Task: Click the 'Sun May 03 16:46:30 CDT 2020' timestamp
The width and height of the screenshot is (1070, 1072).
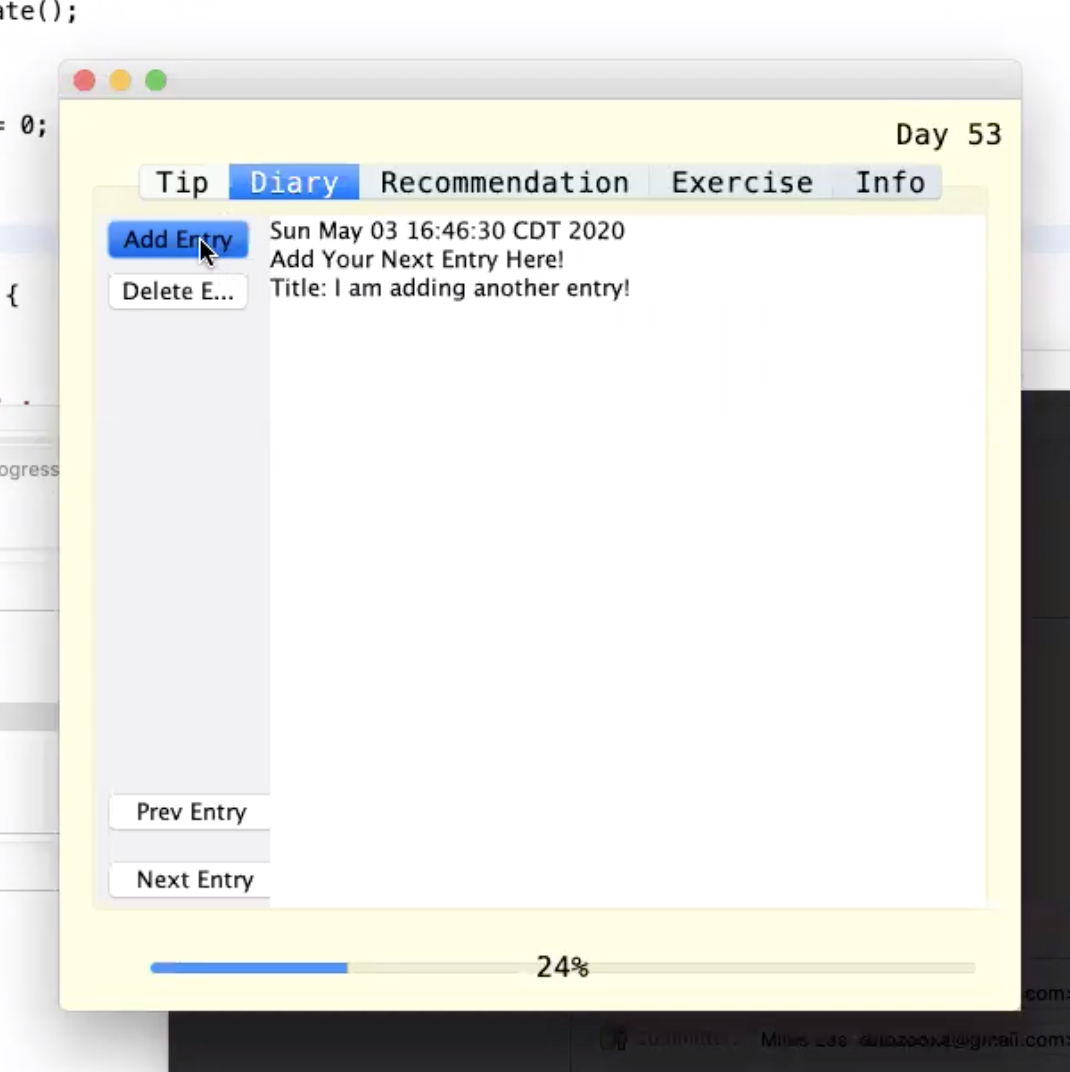Action: tap(446, 231)
